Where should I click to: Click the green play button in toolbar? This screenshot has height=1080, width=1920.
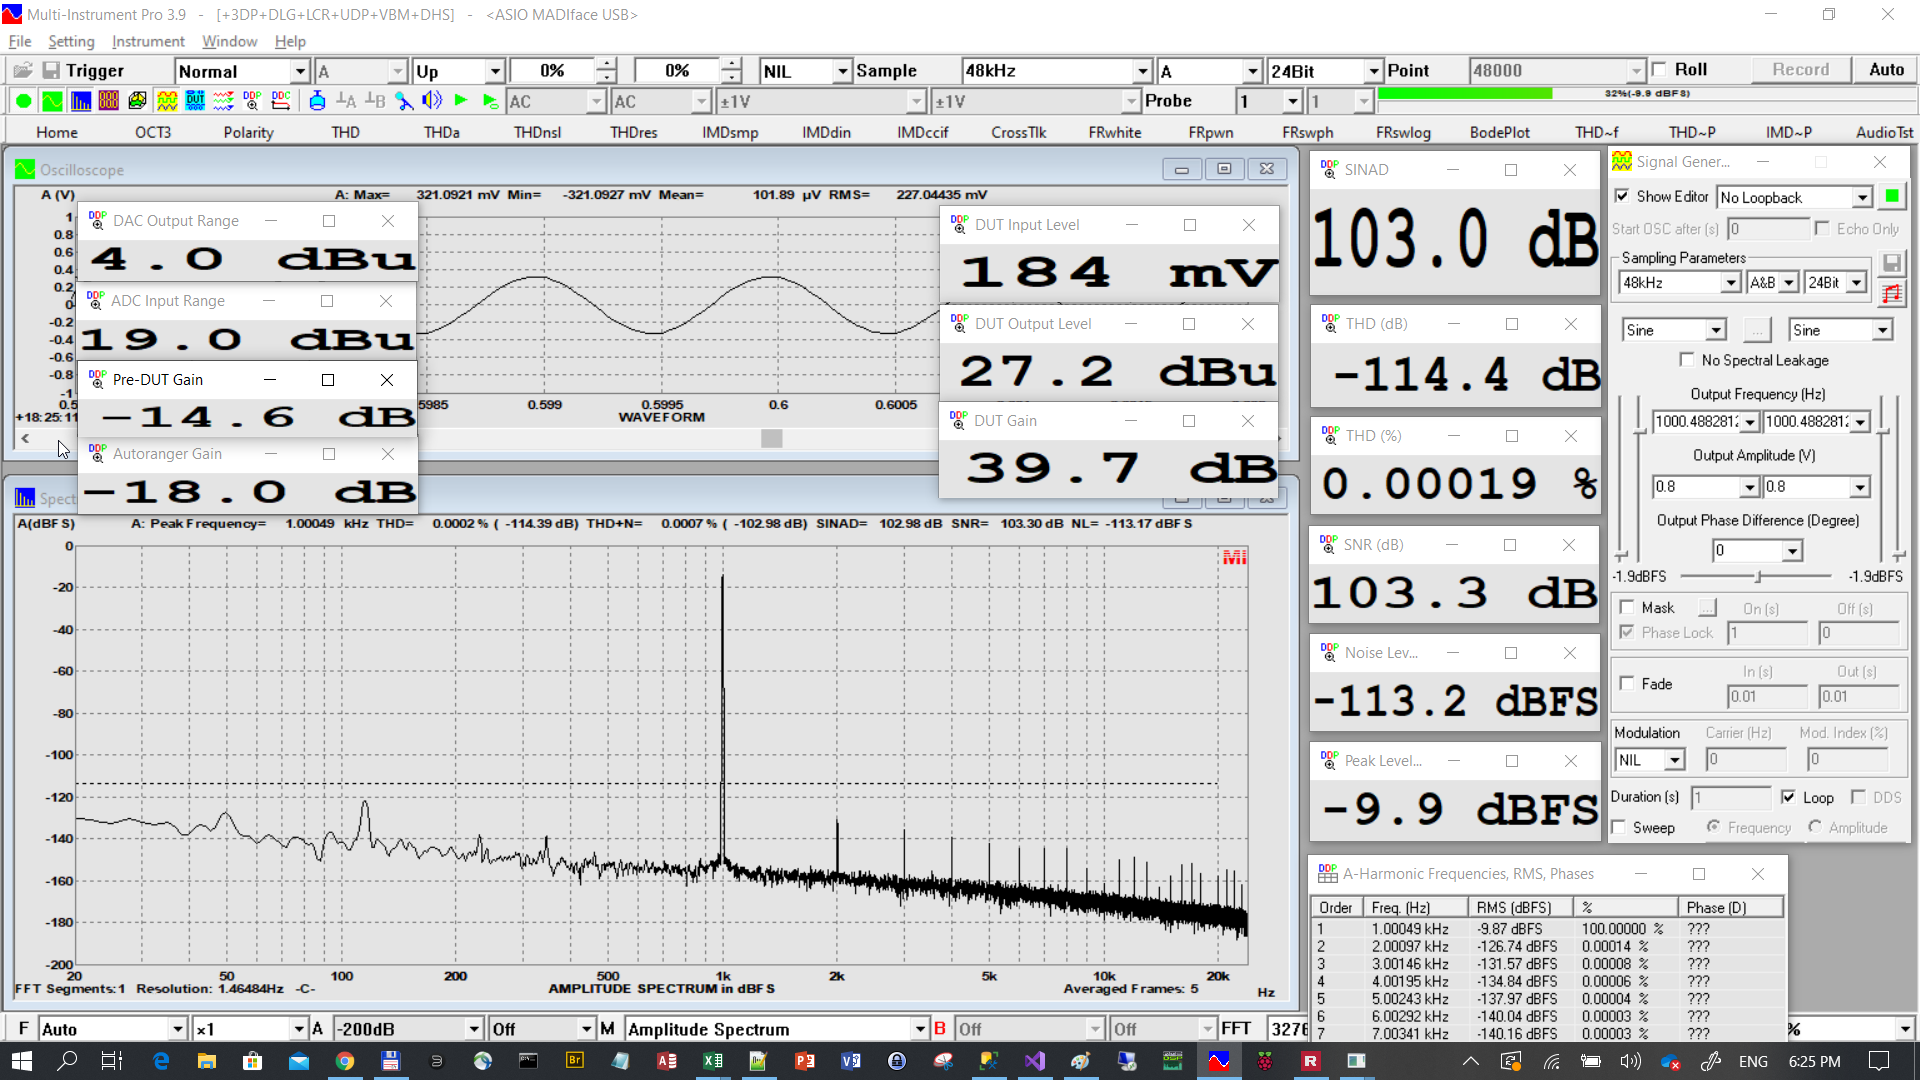tap(461, 101)
